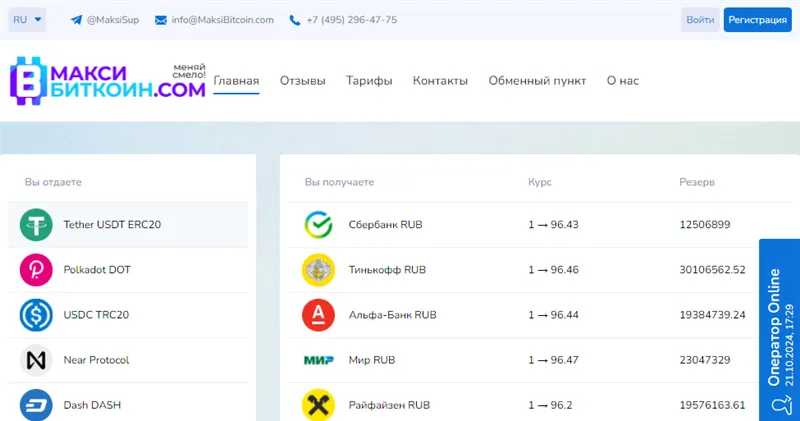Click the Alfa-Bank reserve 19384739.24

coord(712,315)
